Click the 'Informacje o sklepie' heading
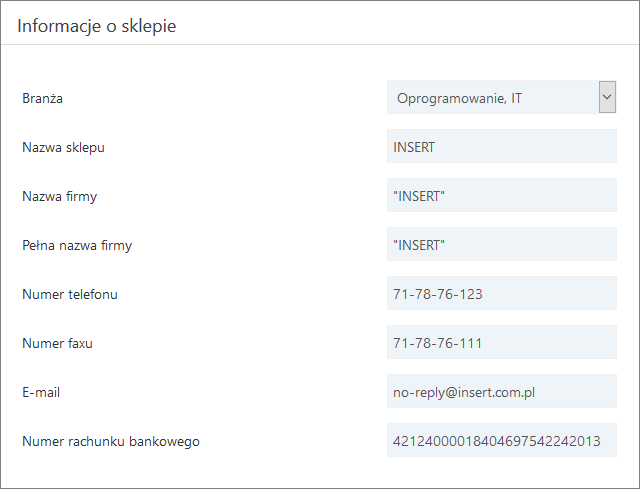Screen dimensions: 640x489 (96, 26)
